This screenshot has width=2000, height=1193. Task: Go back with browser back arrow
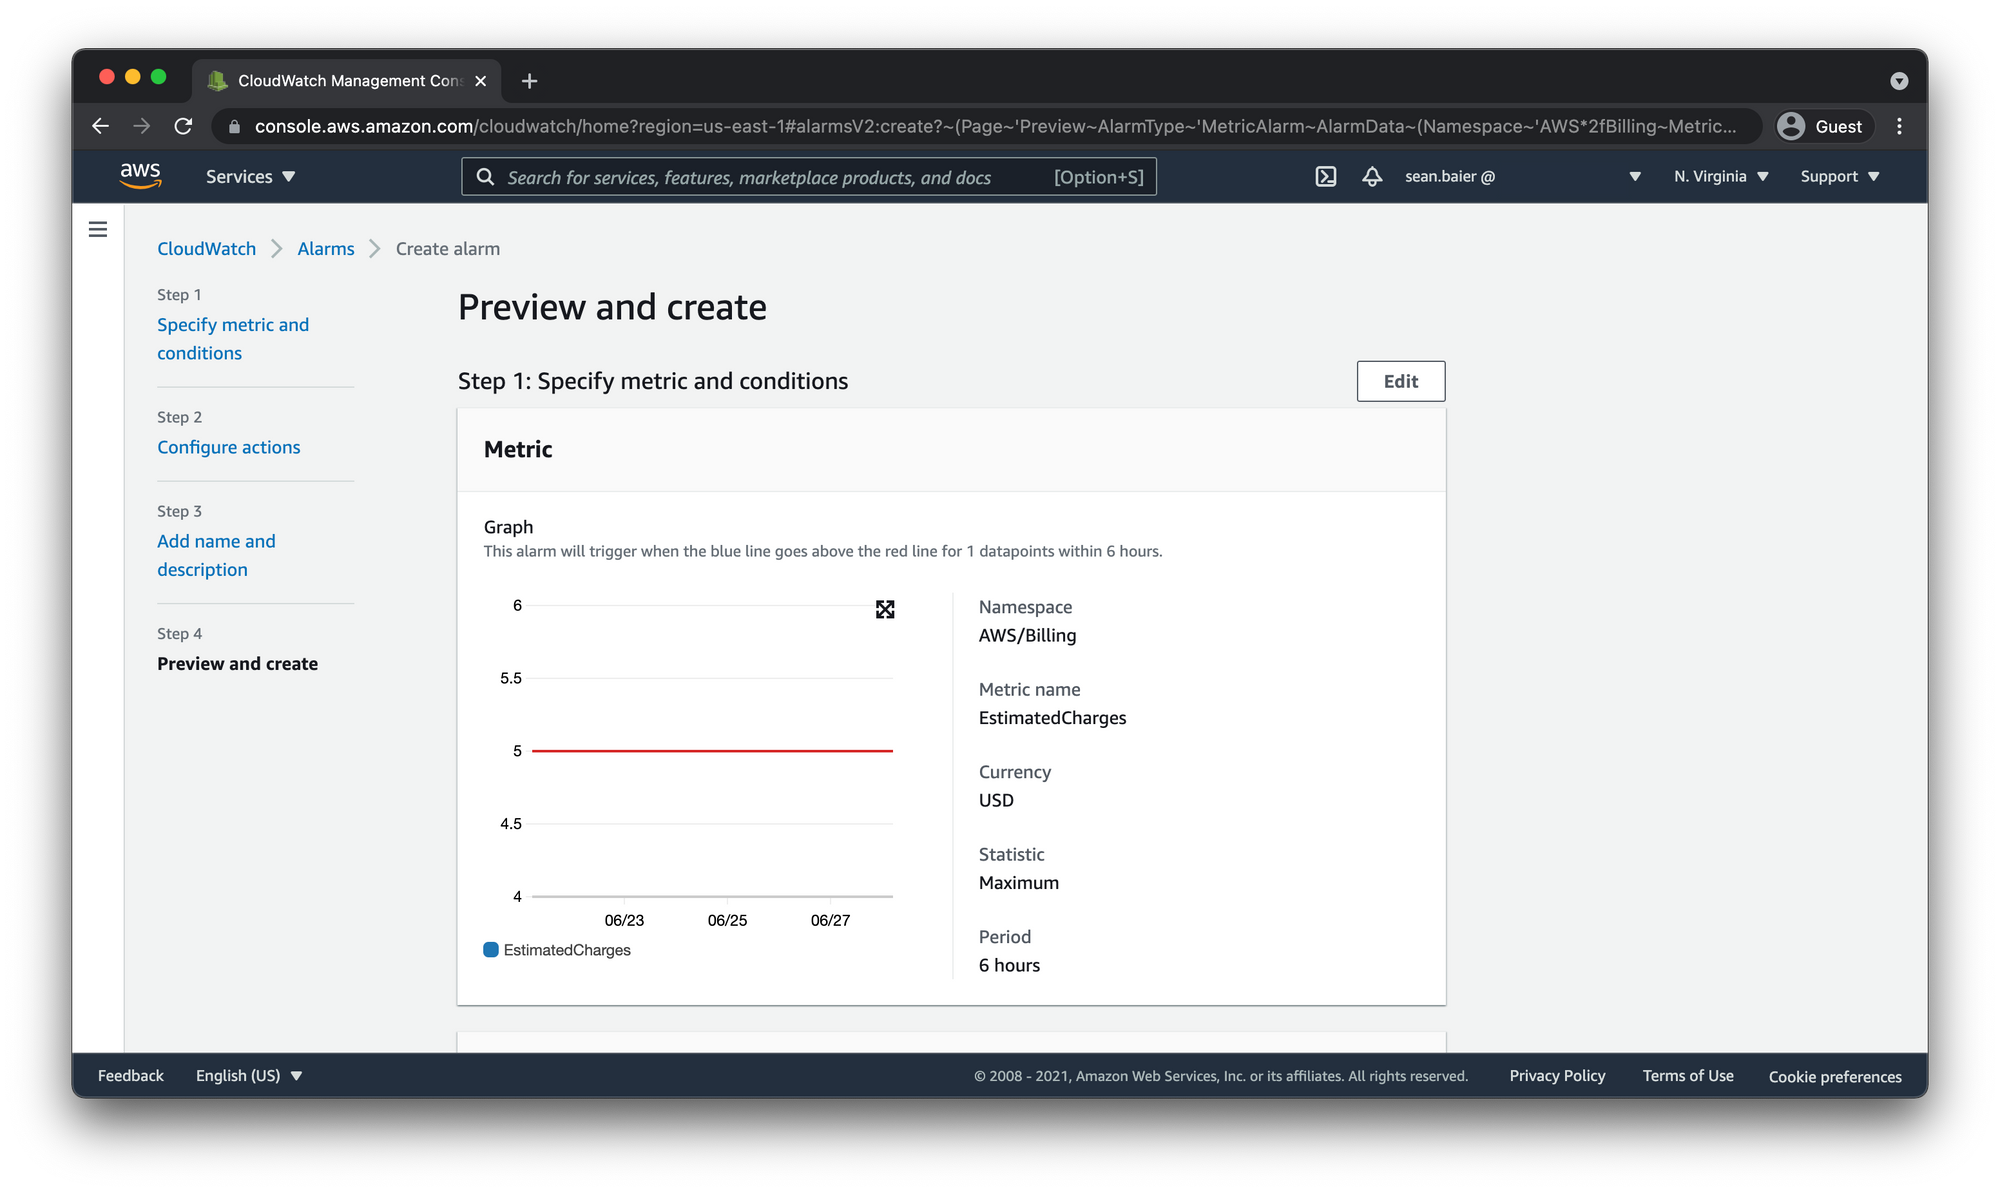coord(100,126)
